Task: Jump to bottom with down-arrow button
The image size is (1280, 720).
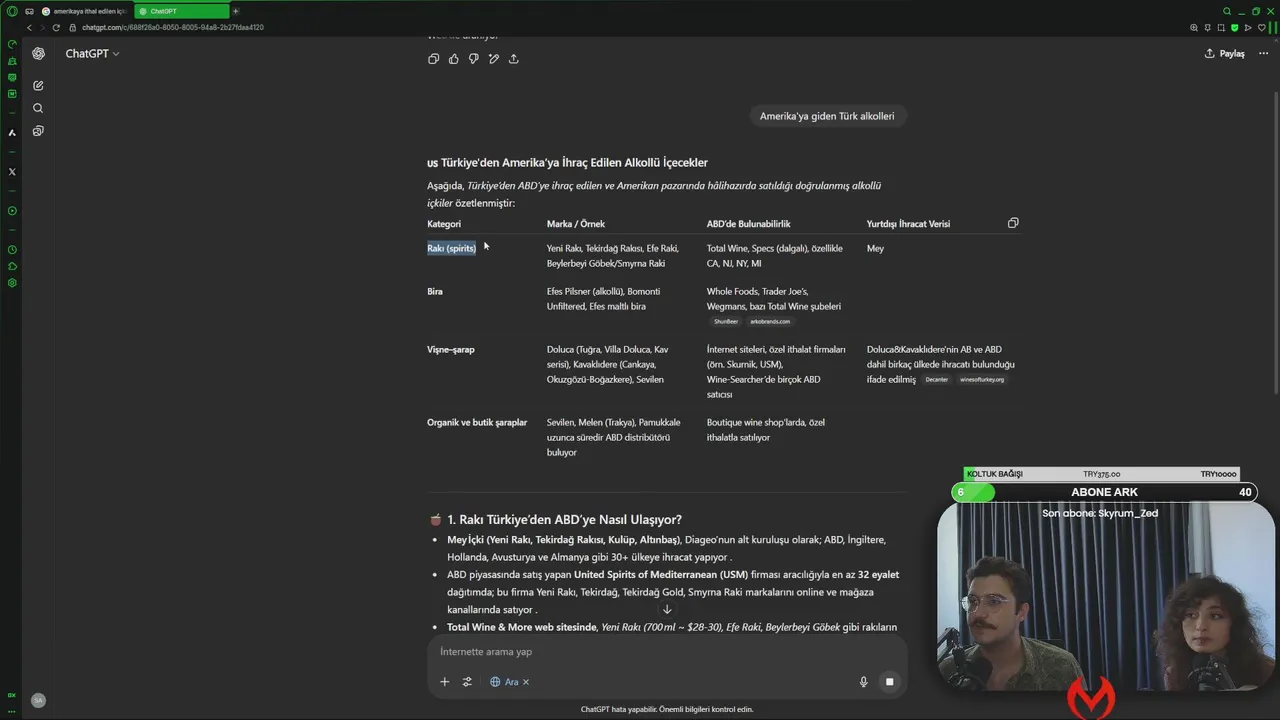Action: tap(667, 609)
